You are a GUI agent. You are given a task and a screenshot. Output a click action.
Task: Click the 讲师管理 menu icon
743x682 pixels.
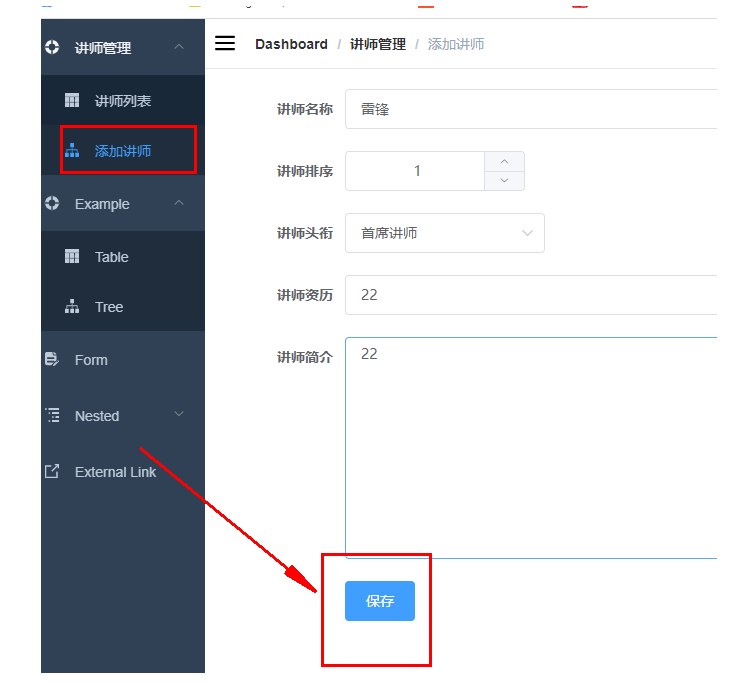[52, 47]
